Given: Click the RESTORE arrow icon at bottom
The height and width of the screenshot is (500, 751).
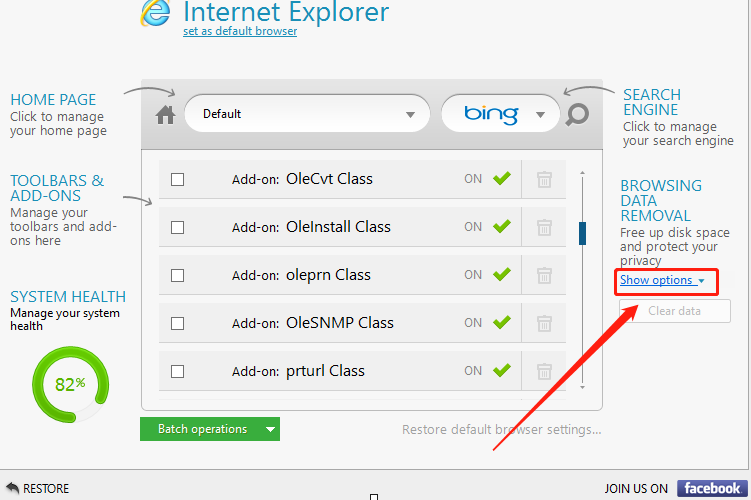Looking at the screenshot, I should 12,488.
